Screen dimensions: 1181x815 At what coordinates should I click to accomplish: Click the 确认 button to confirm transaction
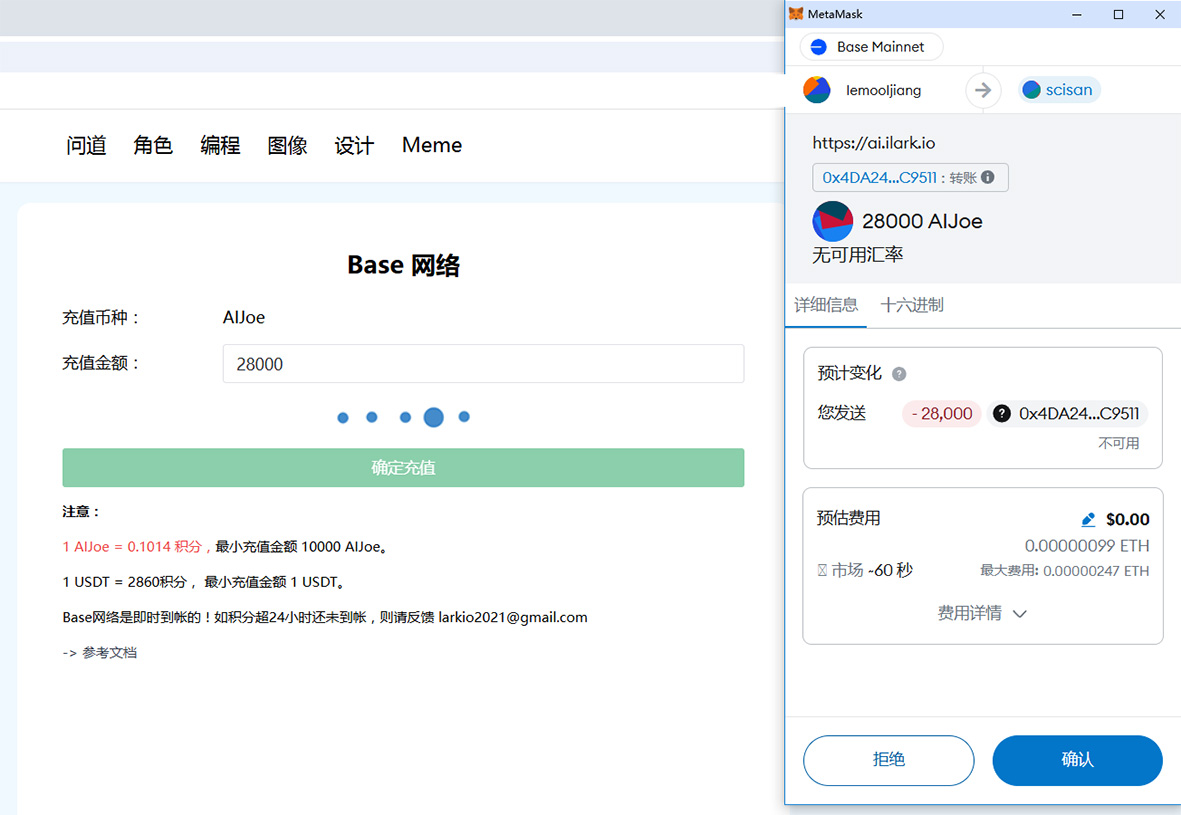pyautogui.click(x=1077, y=760)
